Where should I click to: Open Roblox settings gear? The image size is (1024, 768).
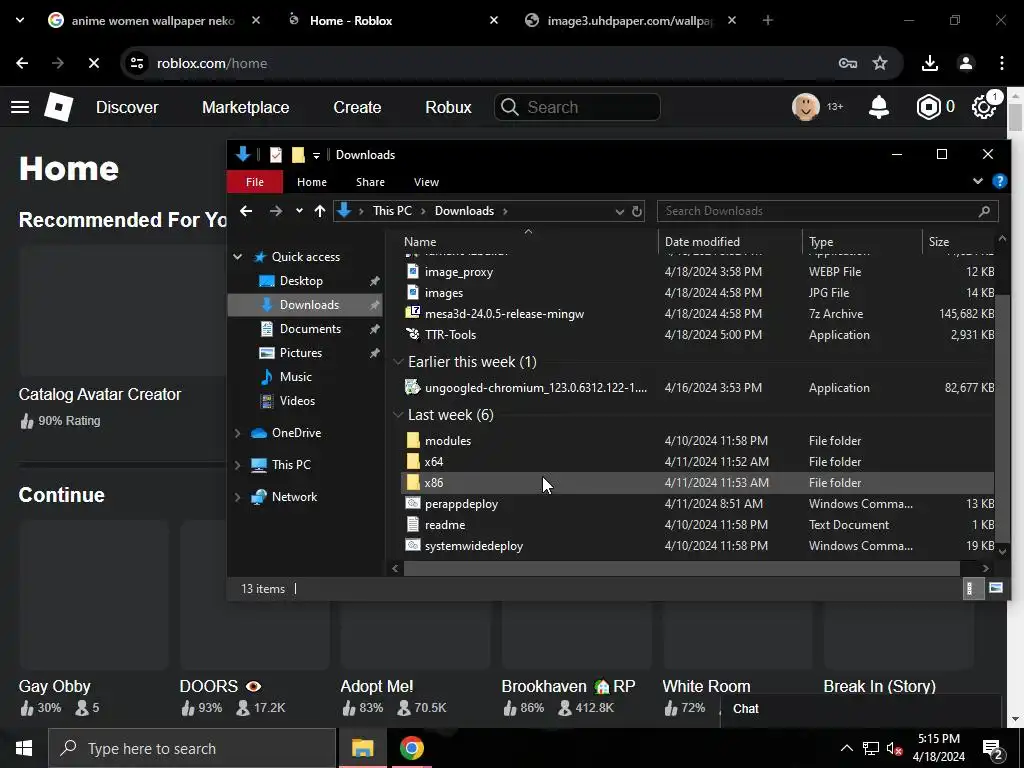click(x=984, y=107)
